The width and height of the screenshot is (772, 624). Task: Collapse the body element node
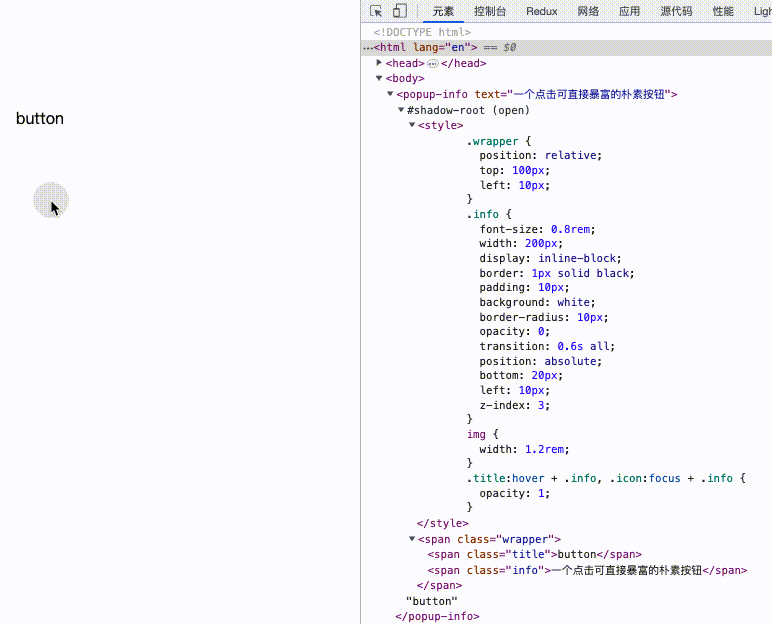379,78
